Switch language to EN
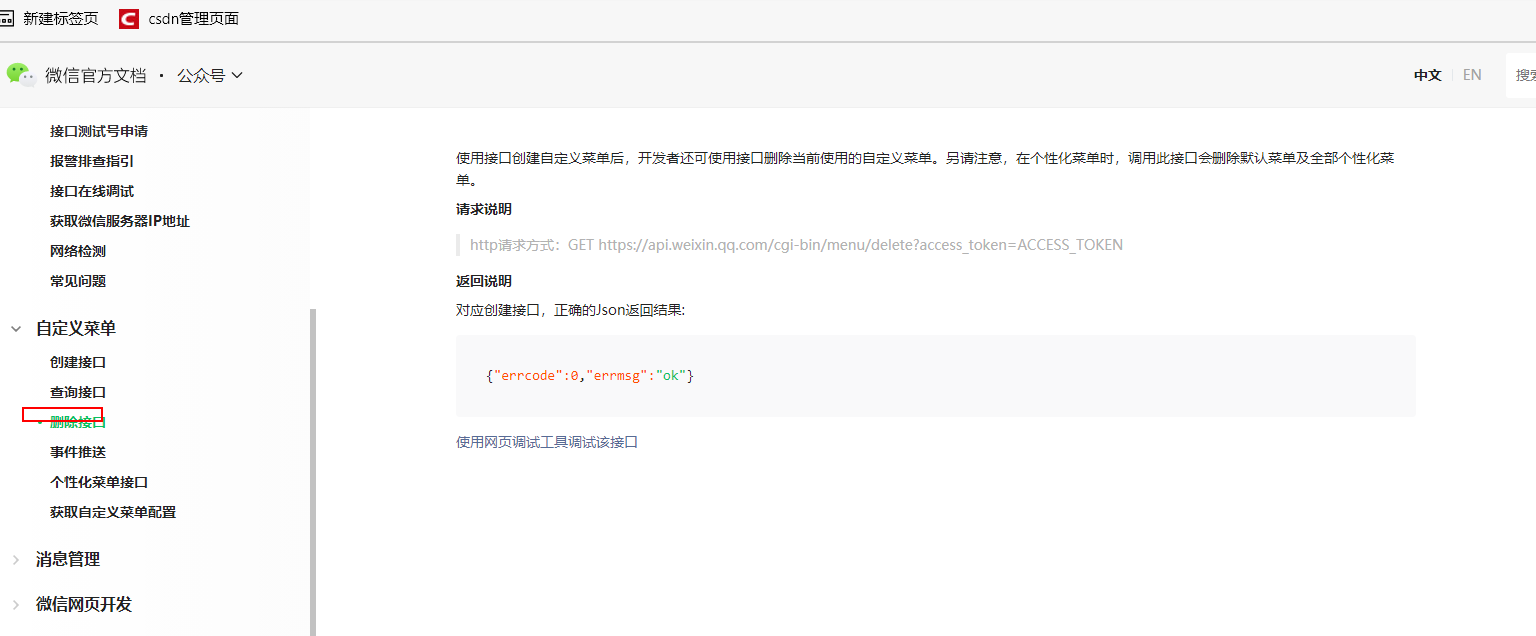Viewport: 1536px width, 636px height. point(1472,75)
